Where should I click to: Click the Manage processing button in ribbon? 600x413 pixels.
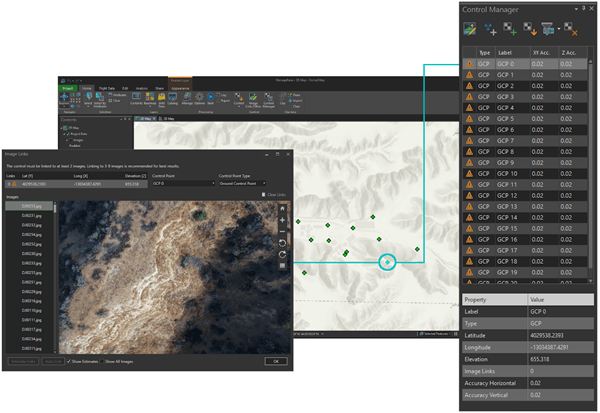[x=187, y=98]
